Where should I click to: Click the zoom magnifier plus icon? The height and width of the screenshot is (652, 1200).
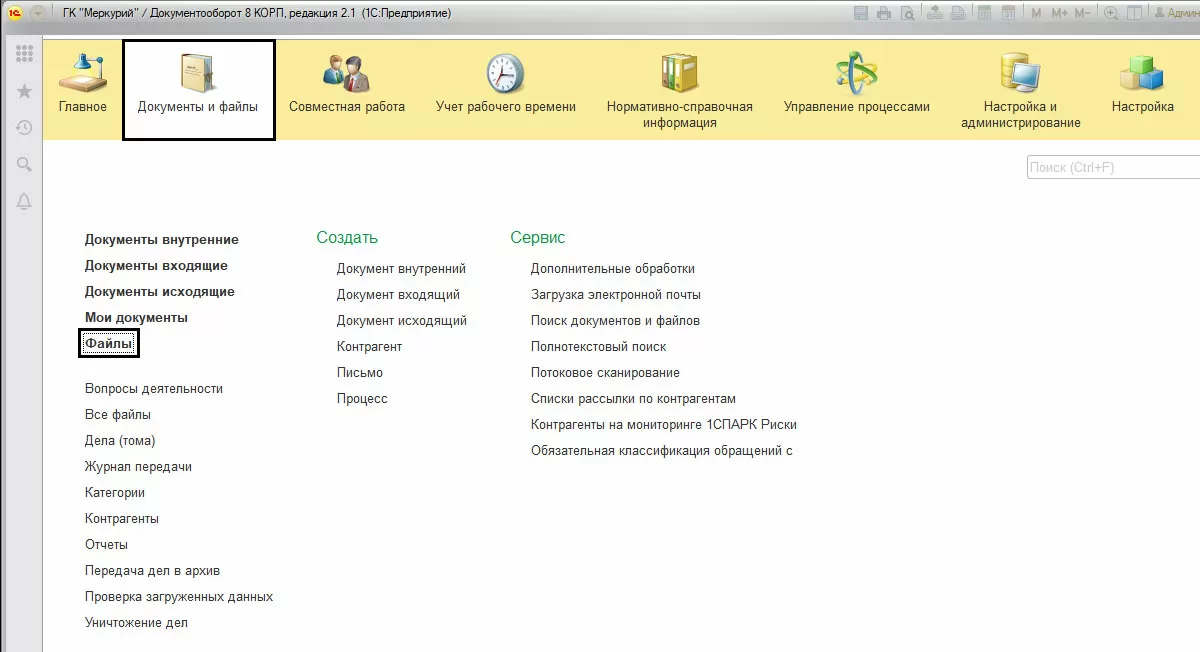point(1111,13)
